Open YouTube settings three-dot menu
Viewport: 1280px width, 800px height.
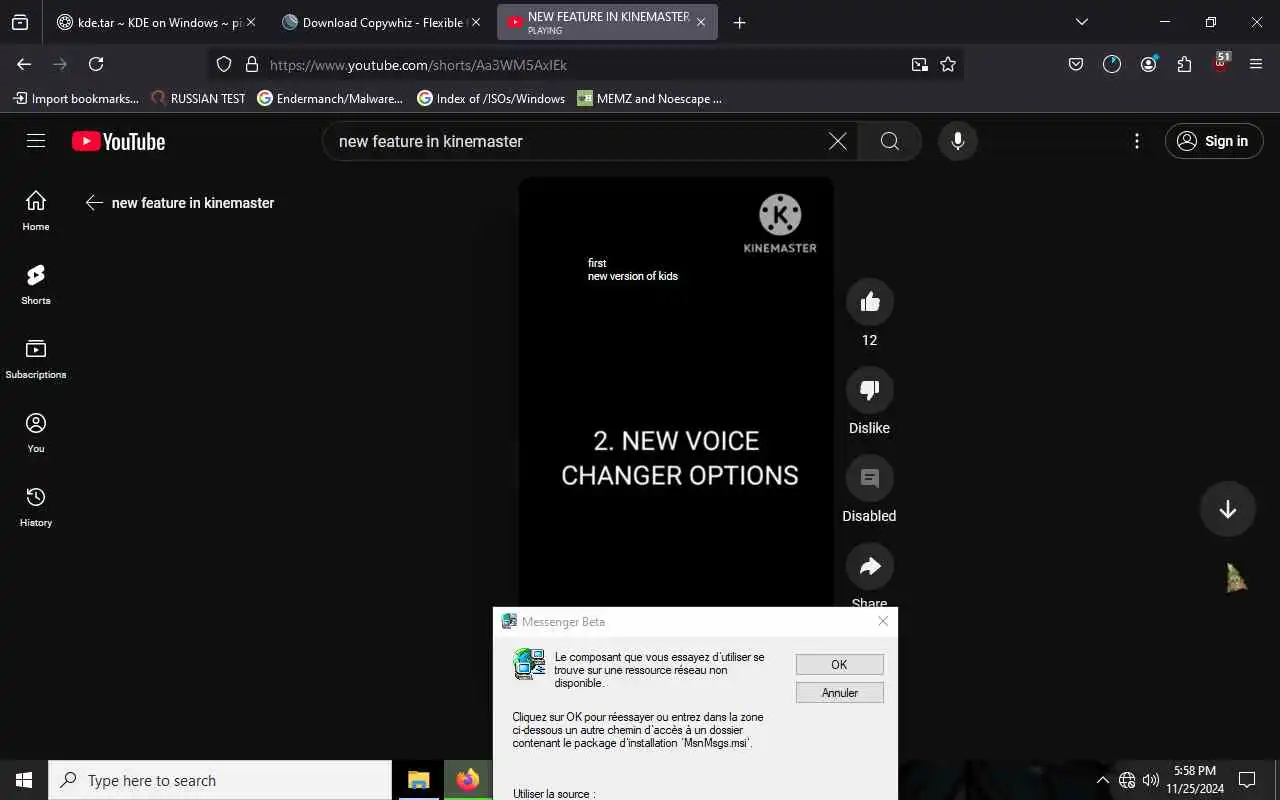point(1137,141)
